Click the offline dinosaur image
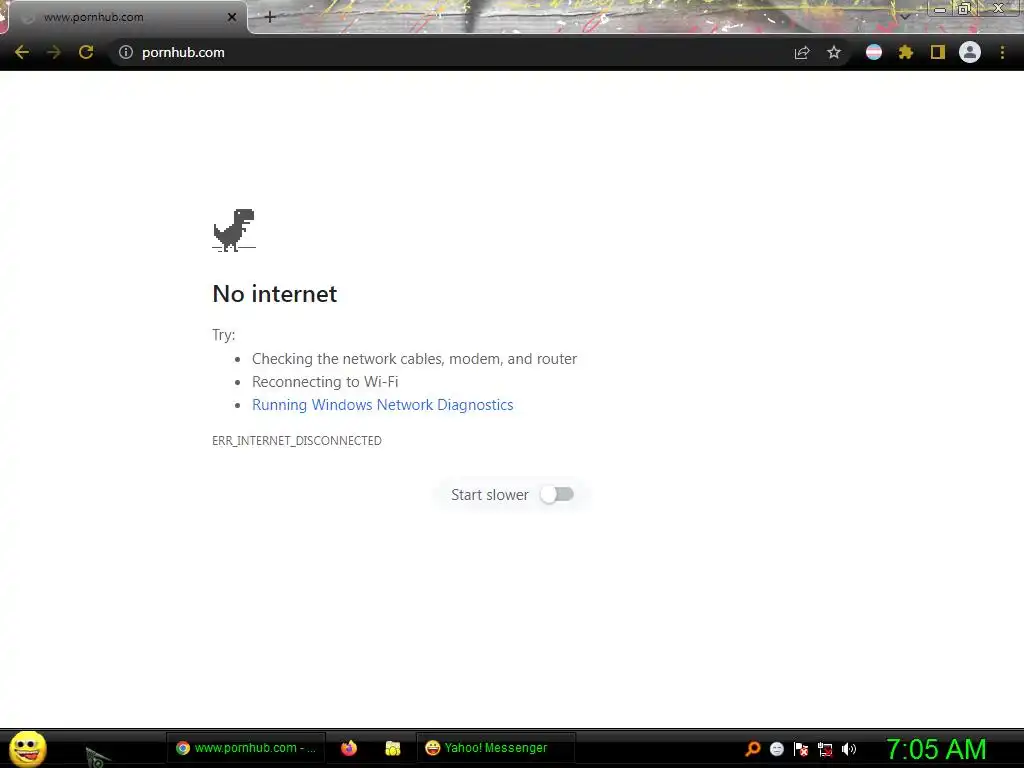1024x768 pixels. 234,230
